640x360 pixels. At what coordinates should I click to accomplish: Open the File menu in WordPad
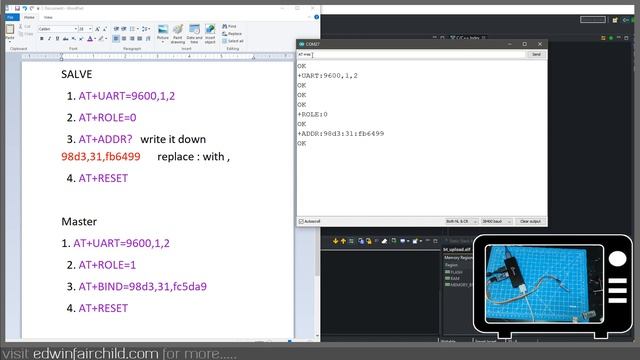click(11, 18)
